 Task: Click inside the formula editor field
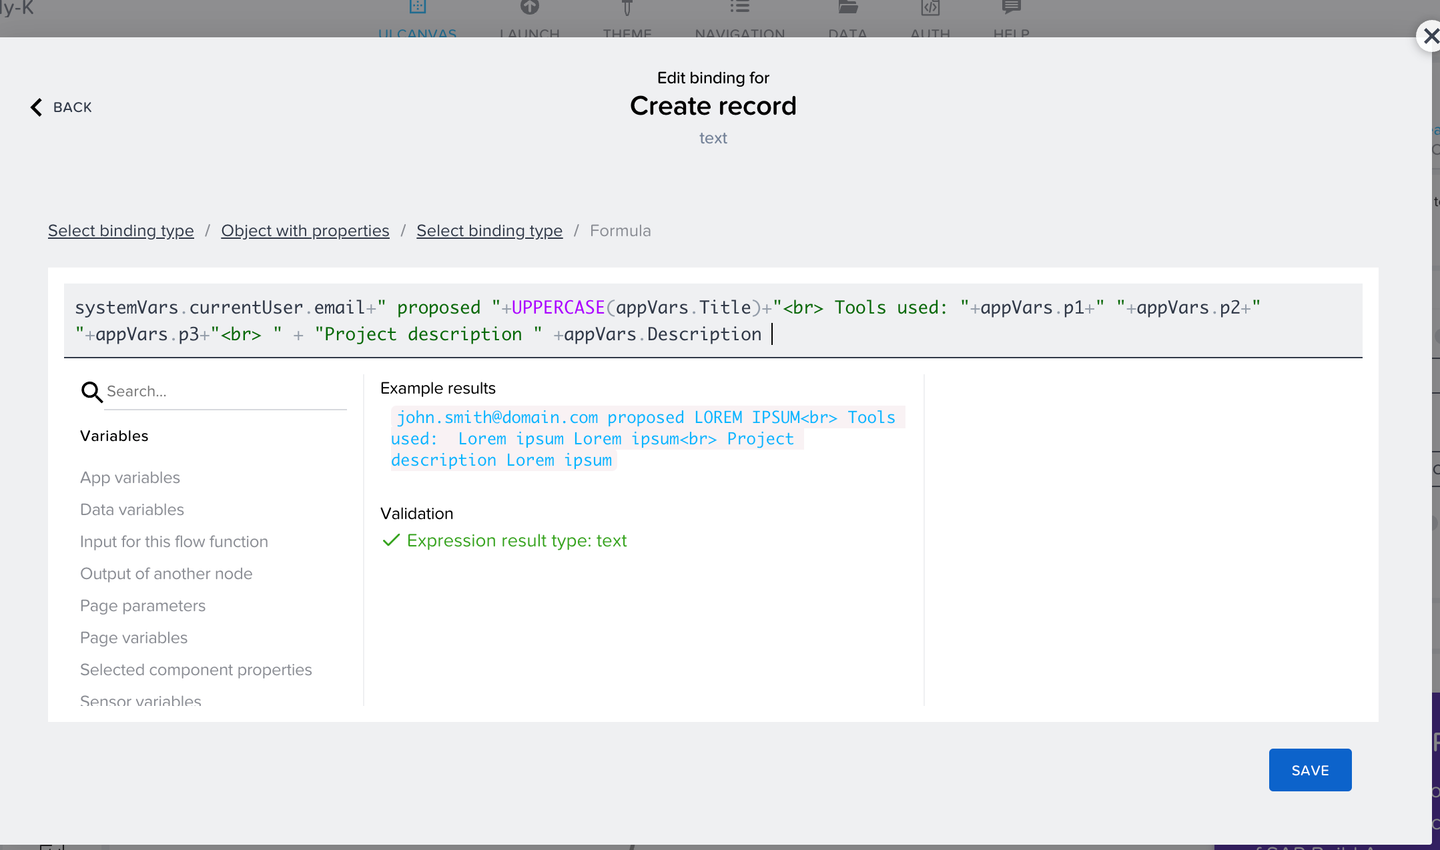(713, 320)
